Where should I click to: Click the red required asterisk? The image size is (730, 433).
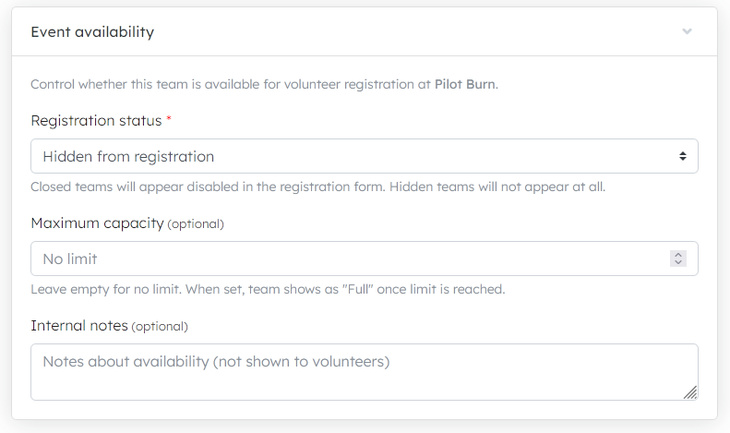pyautogui.click(x=169, y=121)
